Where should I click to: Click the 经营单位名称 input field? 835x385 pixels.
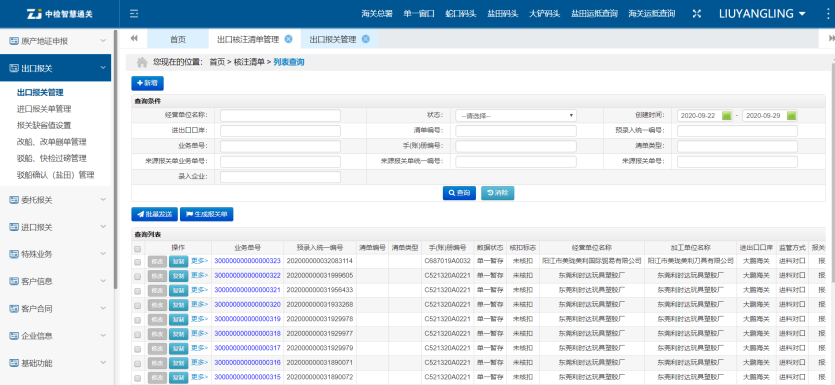click(280, 116)
